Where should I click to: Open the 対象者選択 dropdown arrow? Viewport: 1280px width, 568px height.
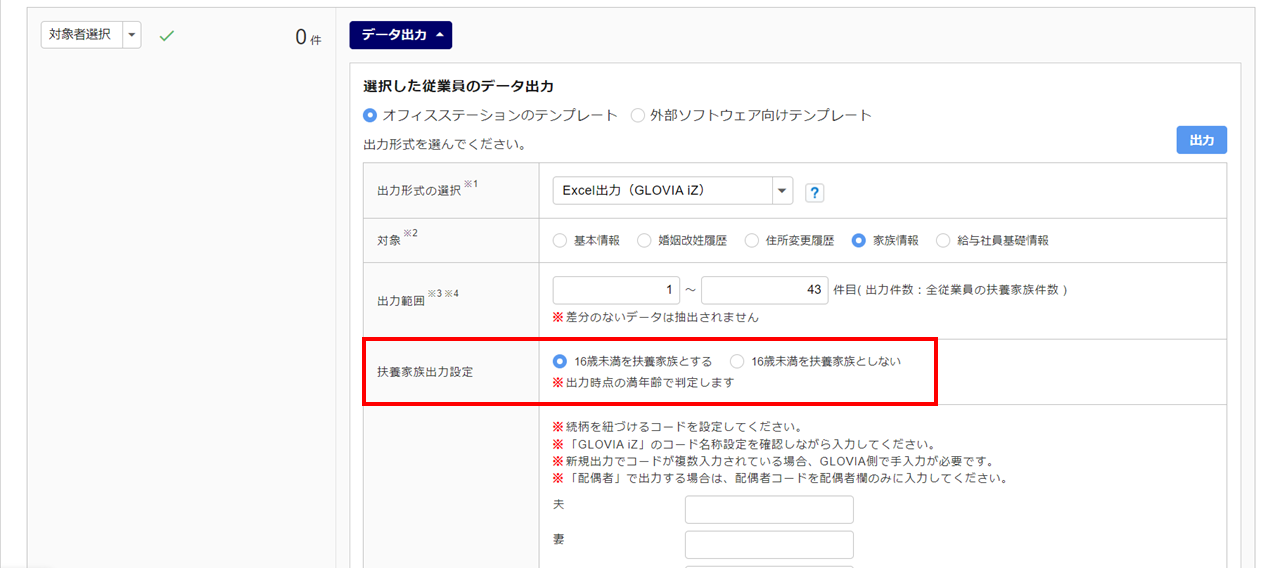(131, 35)
